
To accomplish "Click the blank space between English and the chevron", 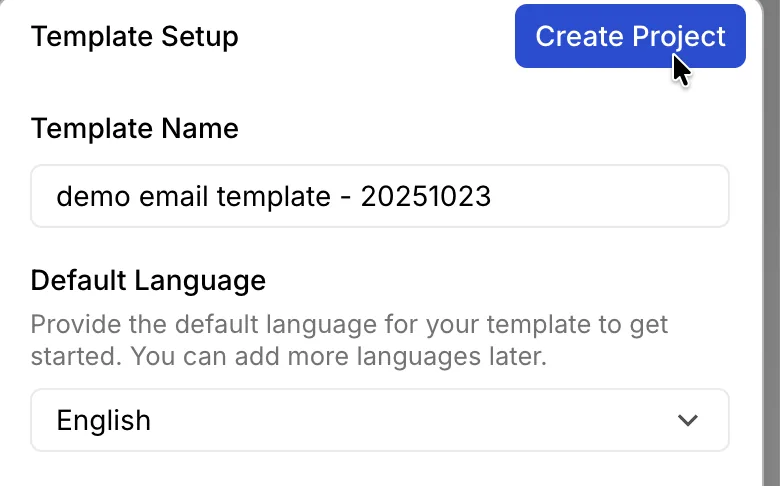I will coord(413,421).
